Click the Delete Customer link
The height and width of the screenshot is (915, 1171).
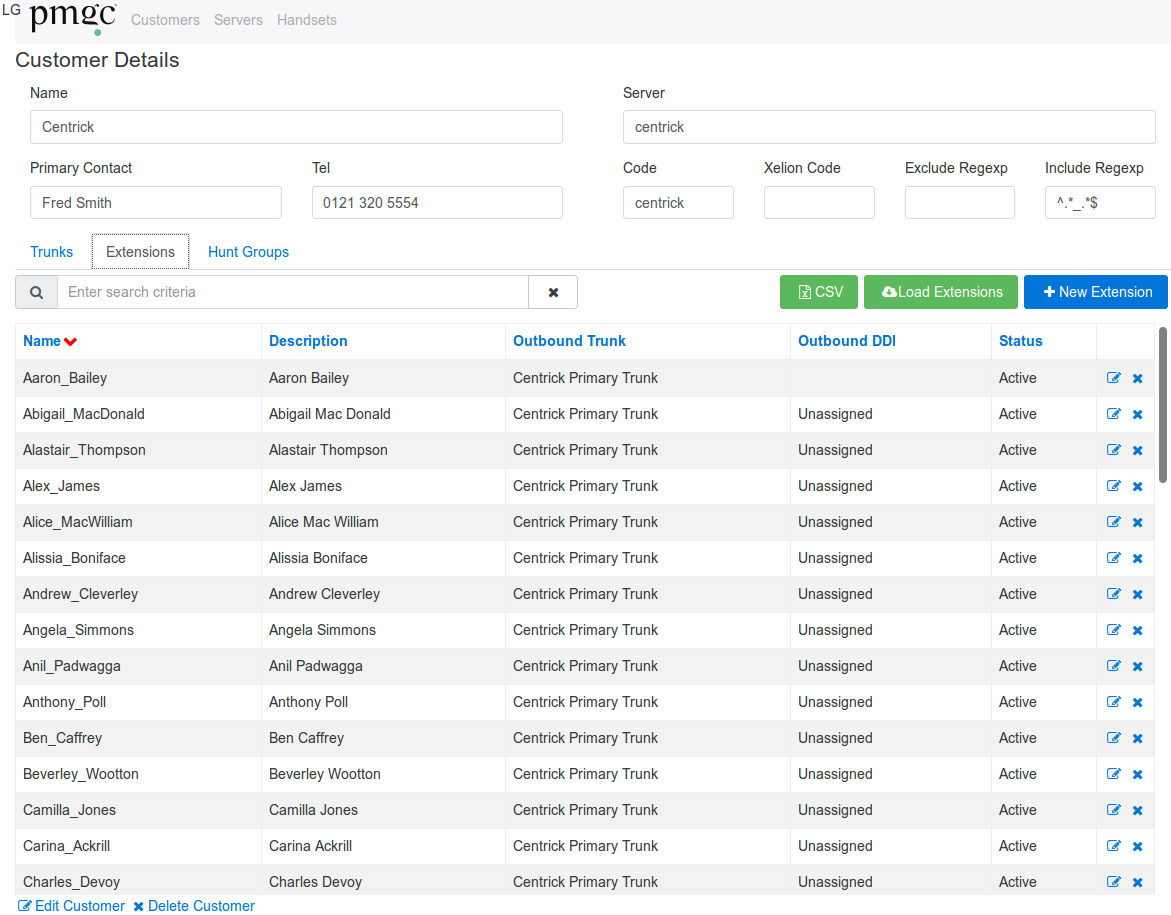(x=194, y=906)
